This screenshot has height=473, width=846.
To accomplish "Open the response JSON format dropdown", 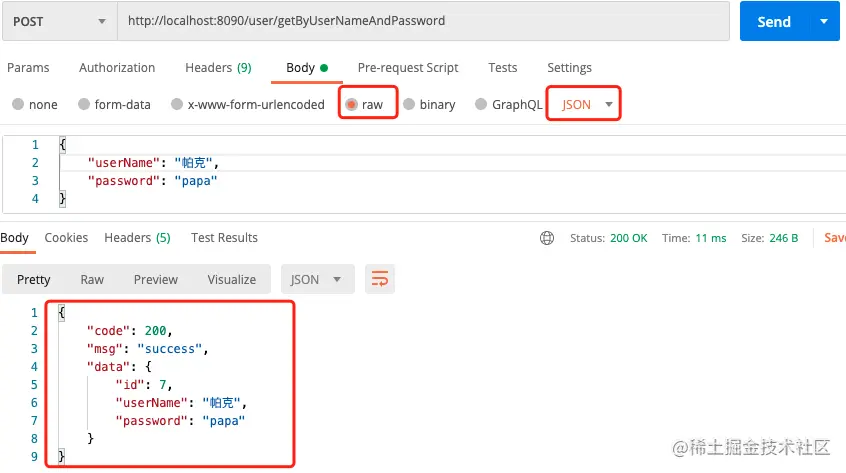I will (317, 279).
